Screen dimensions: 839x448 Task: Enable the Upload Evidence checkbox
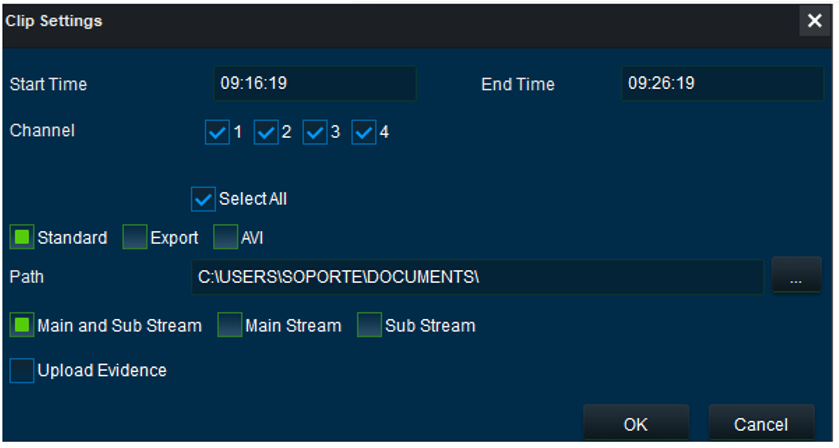(22, 370)
